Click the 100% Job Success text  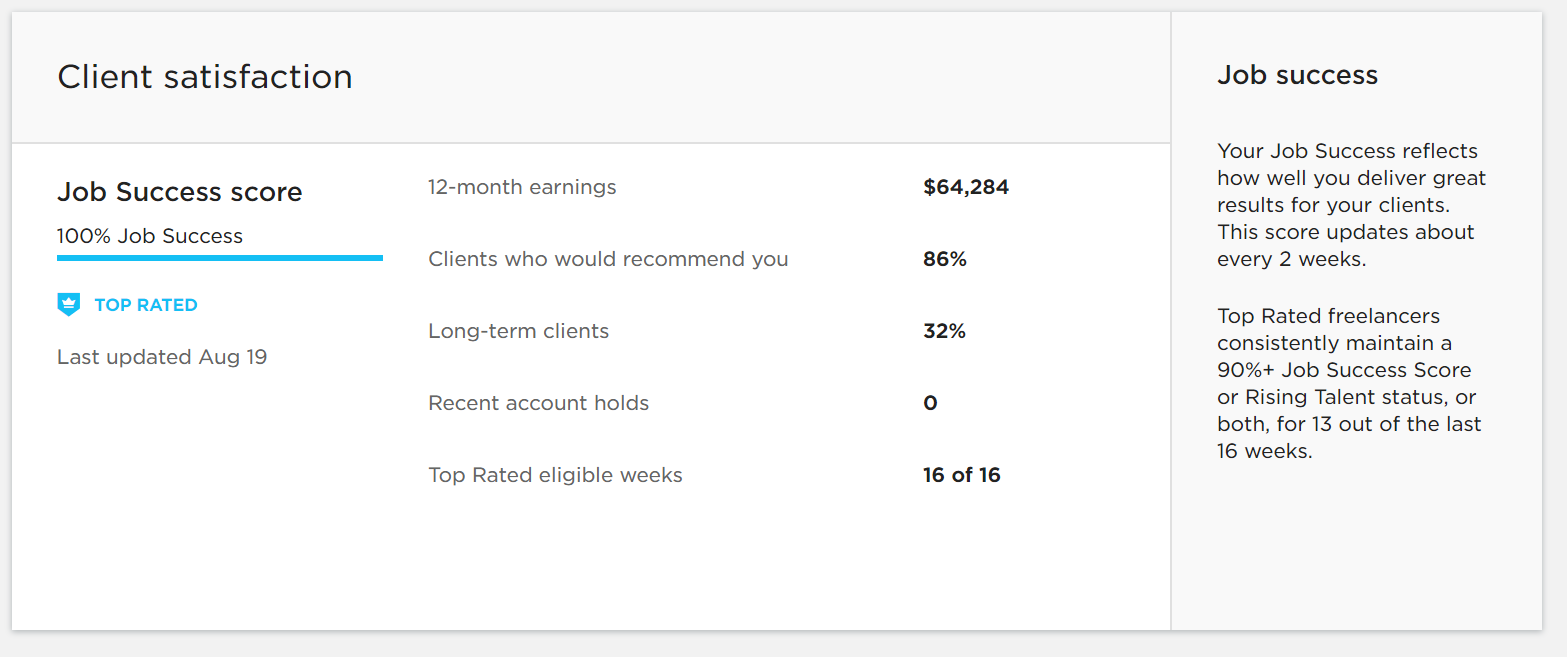[150, 236]
